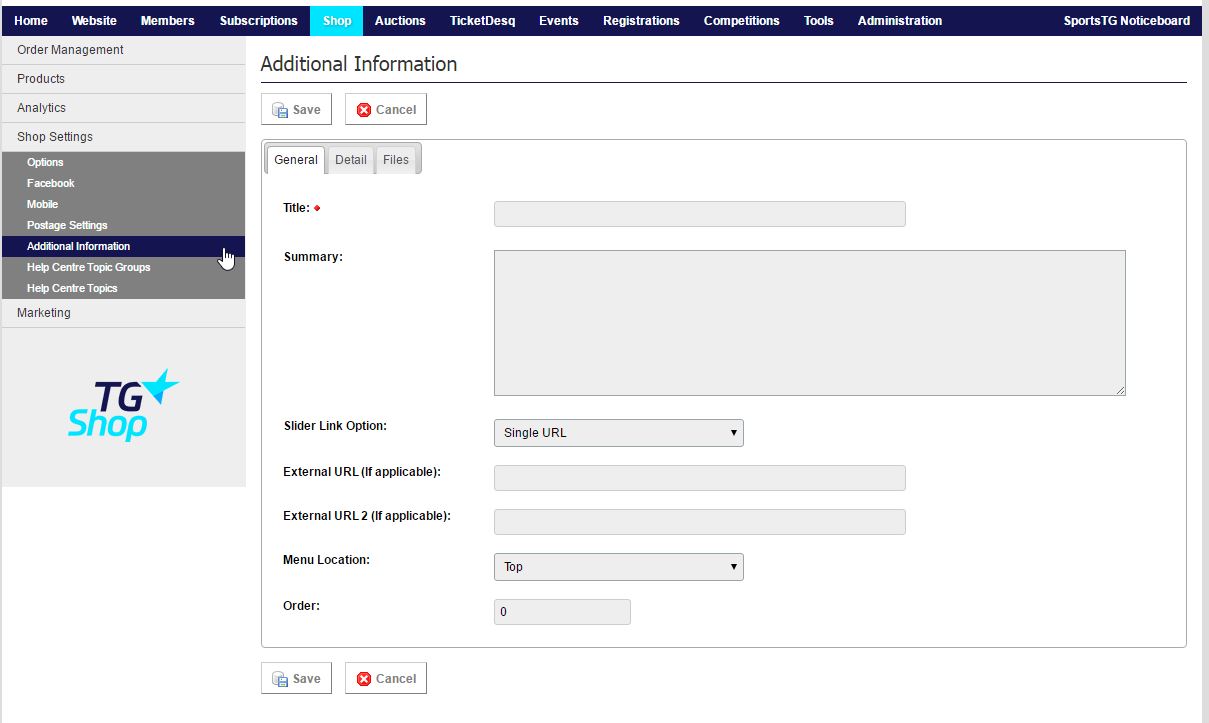Open the Events menu

[x=559, y=20]
